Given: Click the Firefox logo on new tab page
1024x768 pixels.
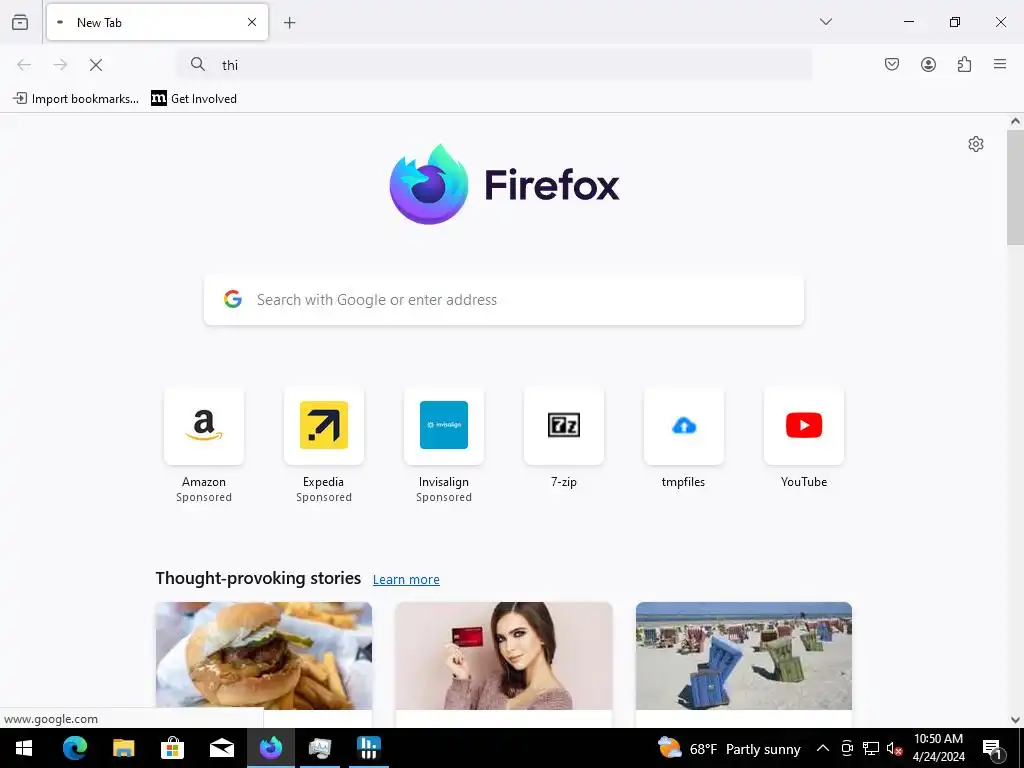Looking at the screenshot, I should point(504,185).
